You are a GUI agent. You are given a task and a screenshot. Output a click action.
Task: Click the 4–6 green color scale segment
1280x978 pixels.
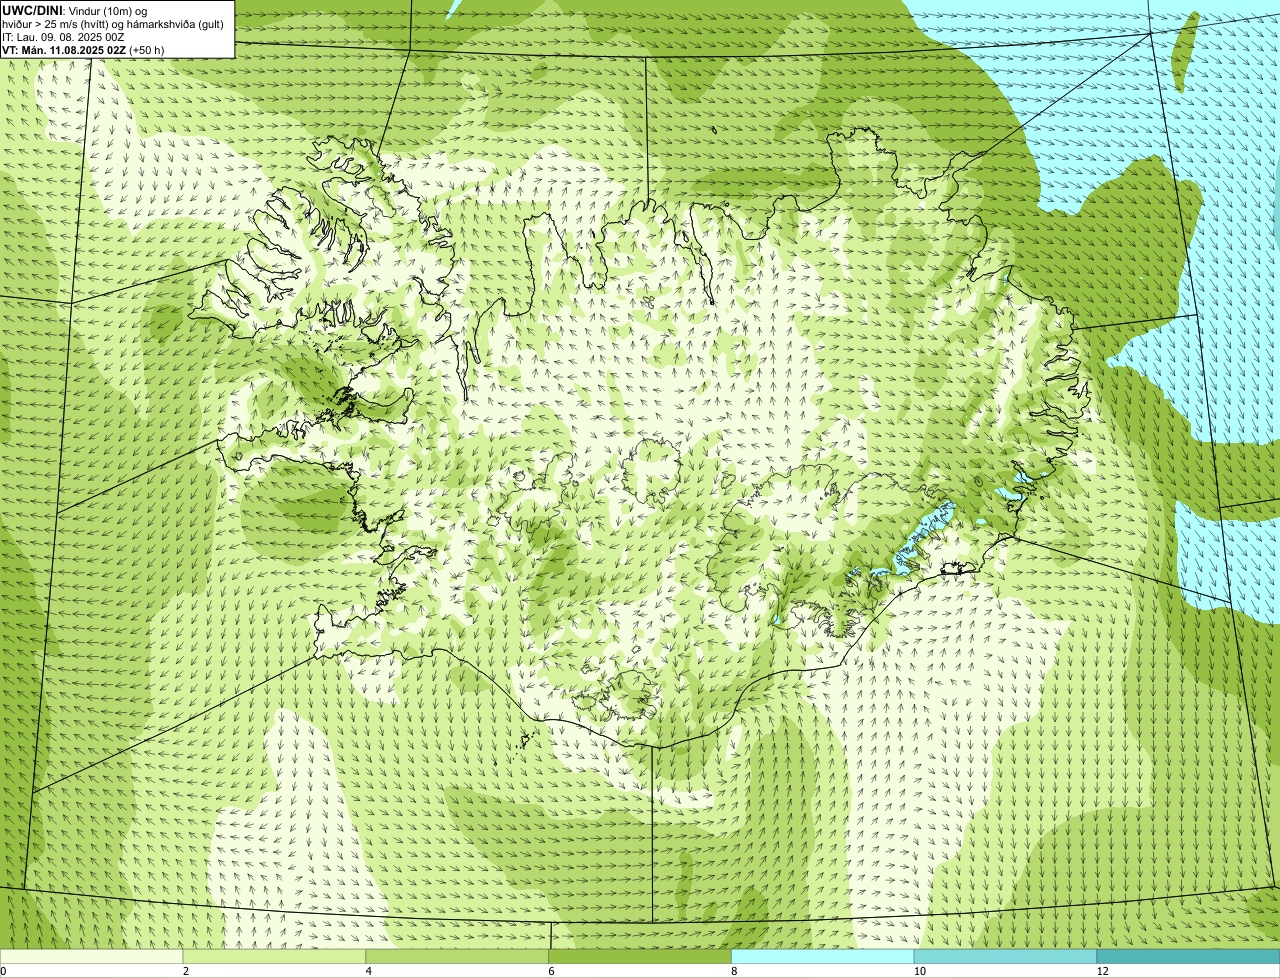click(458, 957)
